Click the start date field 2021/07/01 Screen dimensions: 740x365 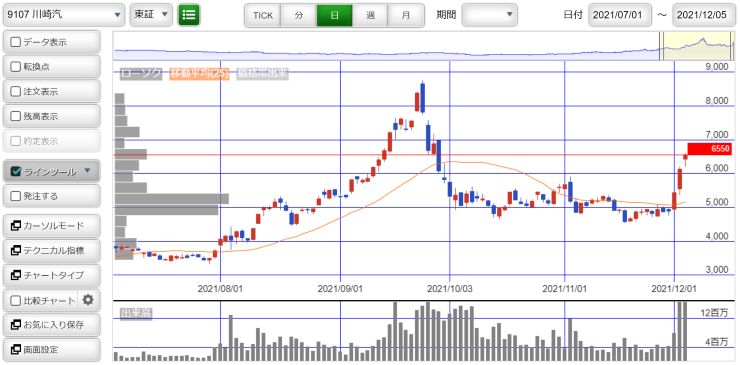[x=620, y=15]
